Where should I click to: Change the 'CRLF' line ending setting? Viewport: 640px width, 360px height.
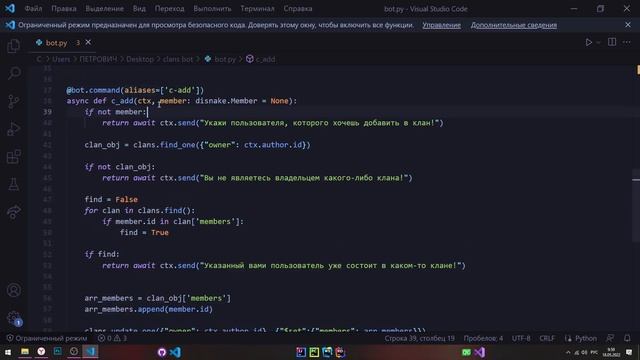[x=547, y=338]
